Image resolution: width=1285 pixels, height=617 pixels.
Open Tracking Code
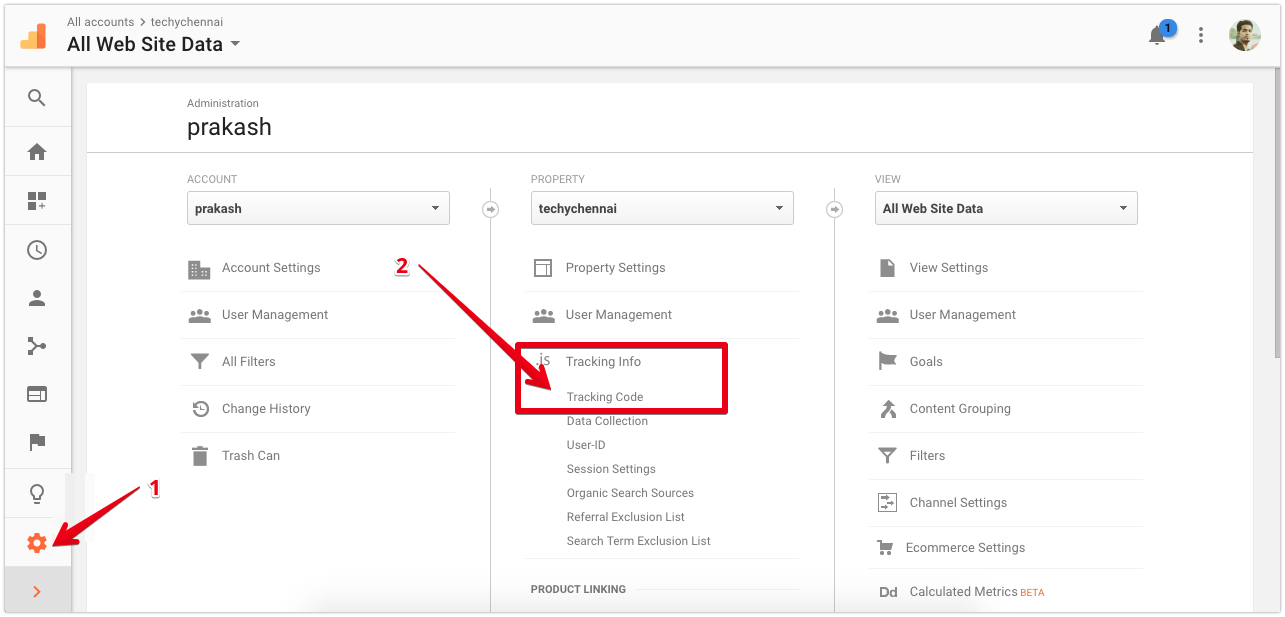tap(605, 397)
